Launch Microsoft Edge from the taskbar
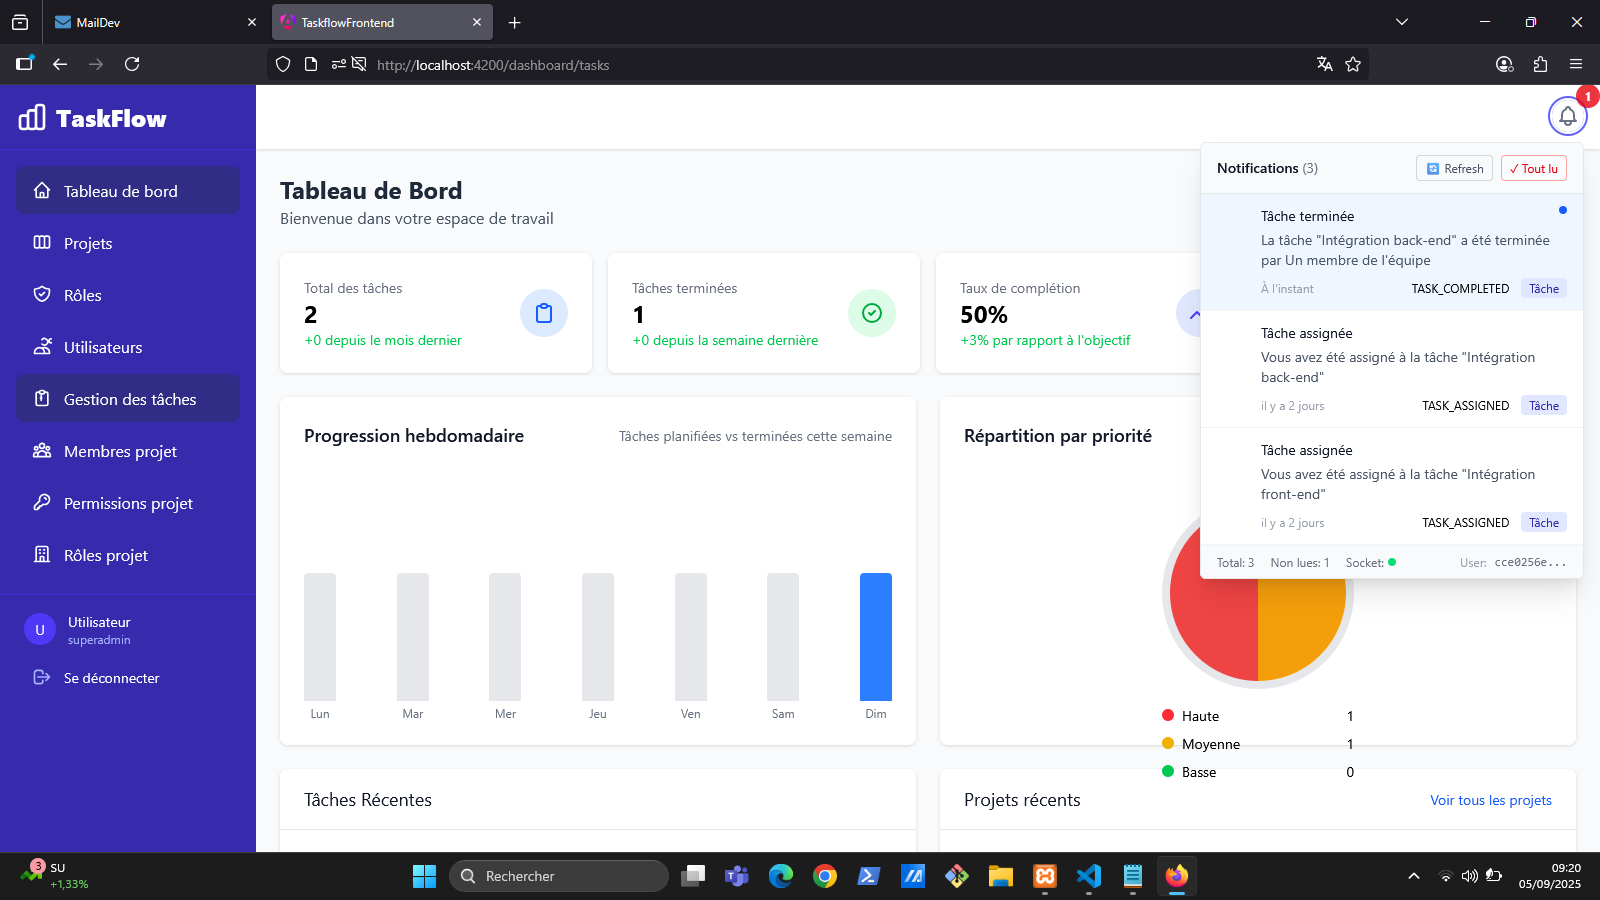This screenshot has width=1600, height=900. (x=781, y=876)
